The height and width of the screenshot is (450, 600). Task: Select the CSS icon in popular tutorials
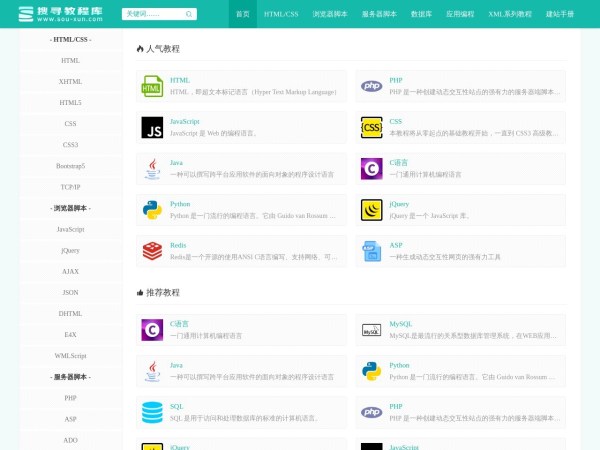pos(371,127)
